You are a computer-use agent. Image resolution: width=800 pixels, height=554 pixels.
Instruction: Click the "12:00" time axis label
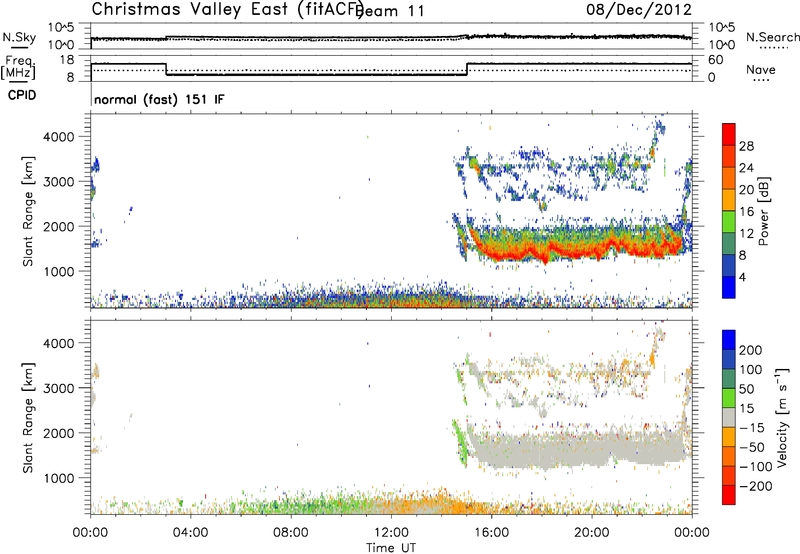click(391, 533)
